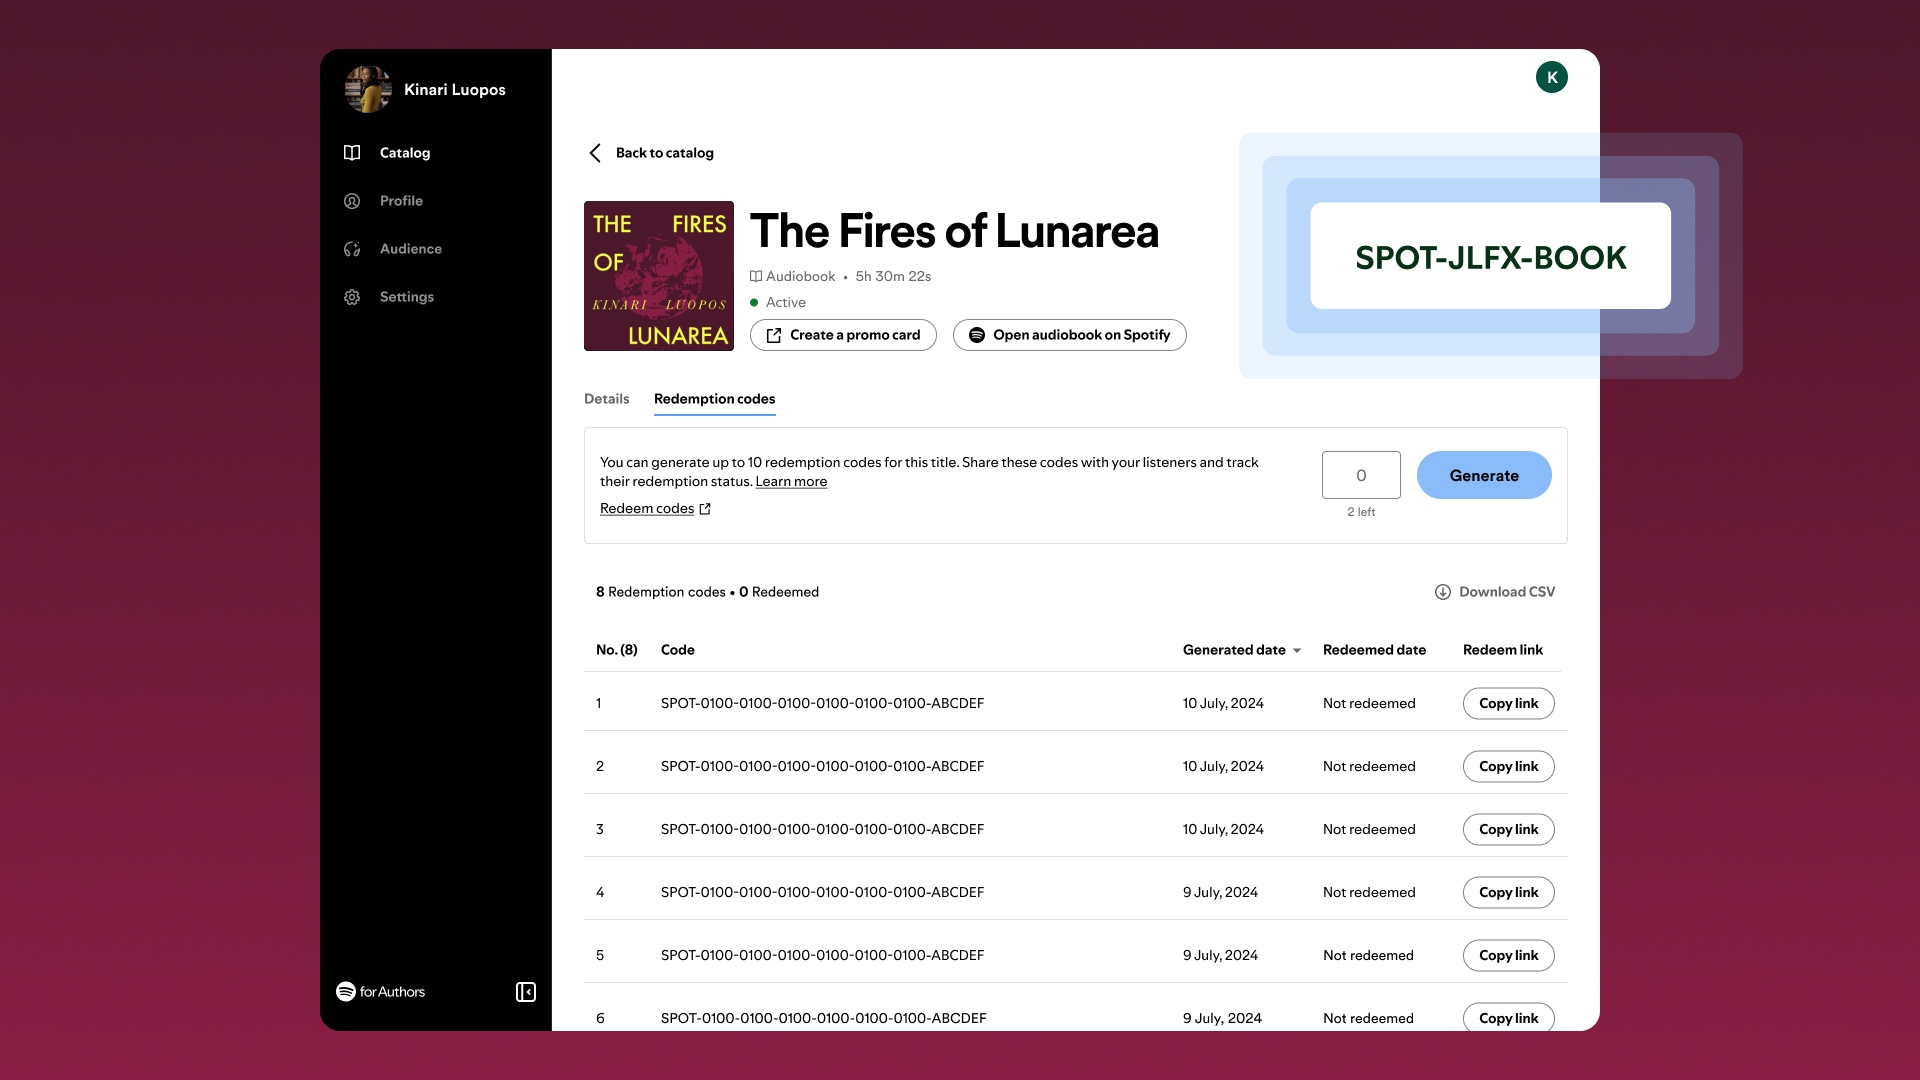
Task: Click the back arrow chevron
Action: pyautogui.click(x=595, y=152)
